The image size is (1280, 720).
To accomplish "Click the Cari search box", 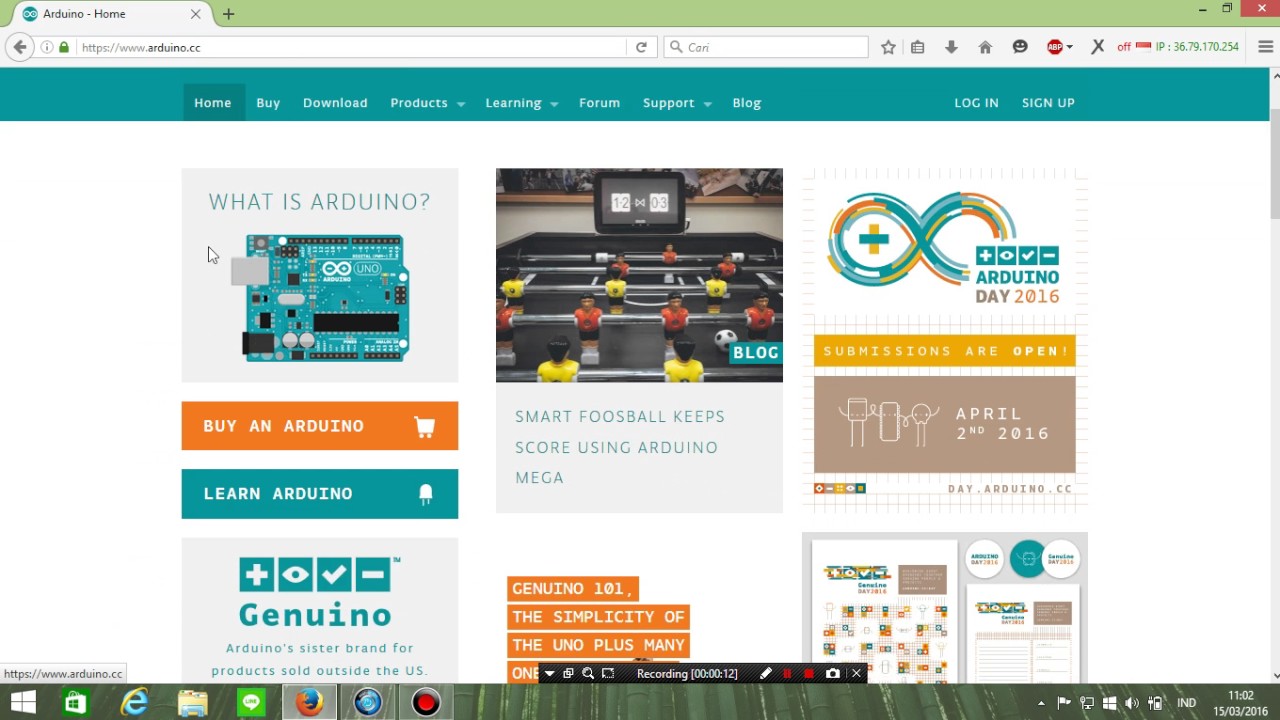I will click(766, 47).
